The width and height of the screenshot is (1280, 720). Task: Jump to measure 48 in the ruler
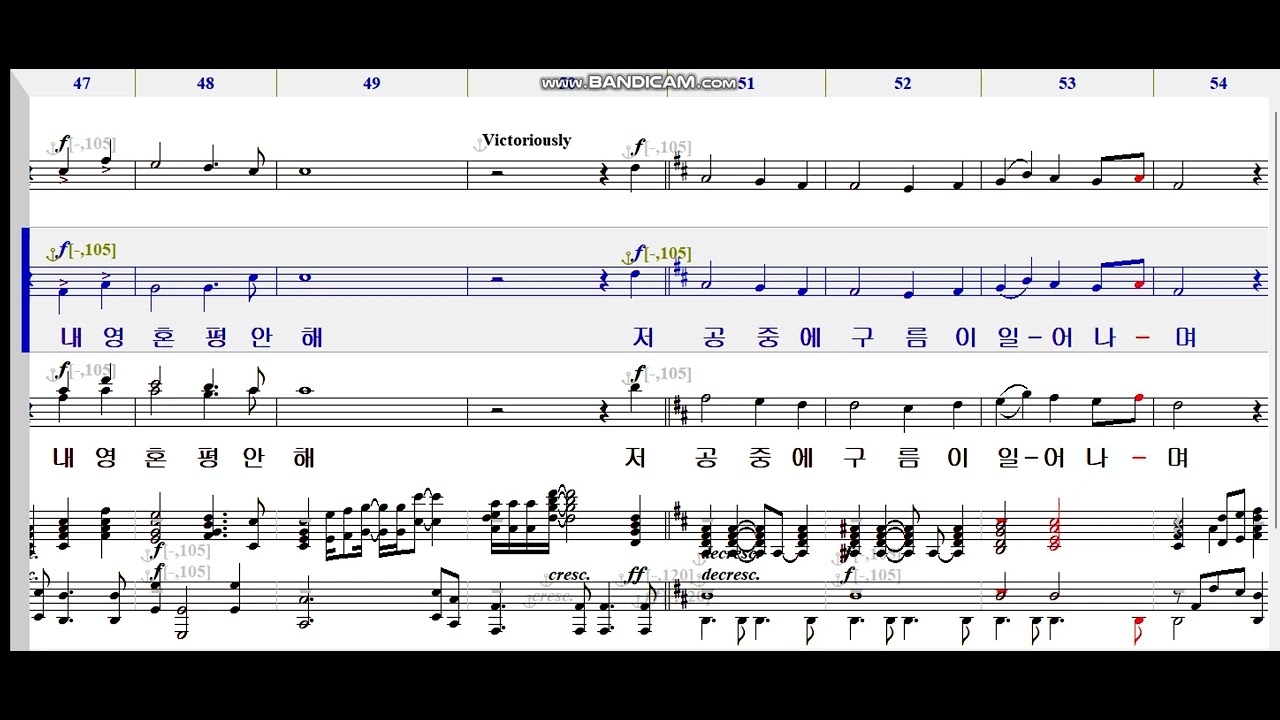tap(205, 84)
